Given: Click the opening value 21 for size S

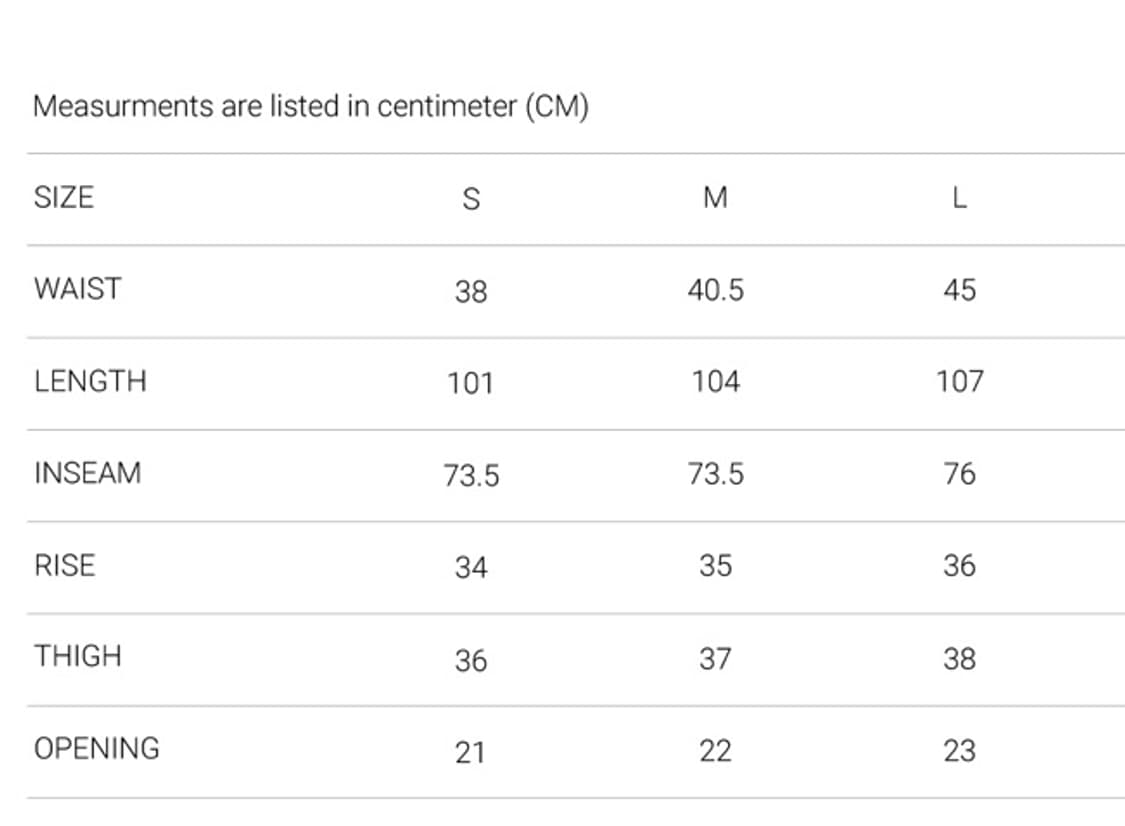Looking at the screenshot, I should click(471, 752).
